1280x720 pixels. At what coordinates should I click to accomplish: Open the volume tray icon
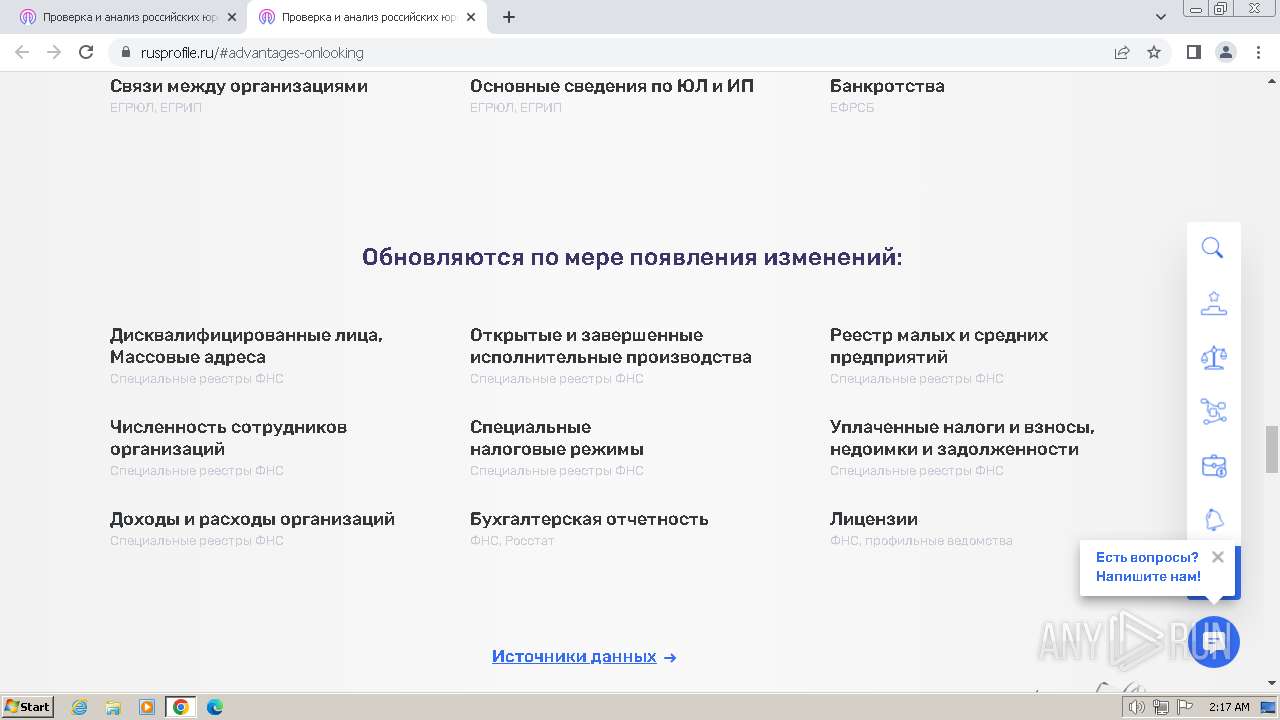(x=1137, y=707)
